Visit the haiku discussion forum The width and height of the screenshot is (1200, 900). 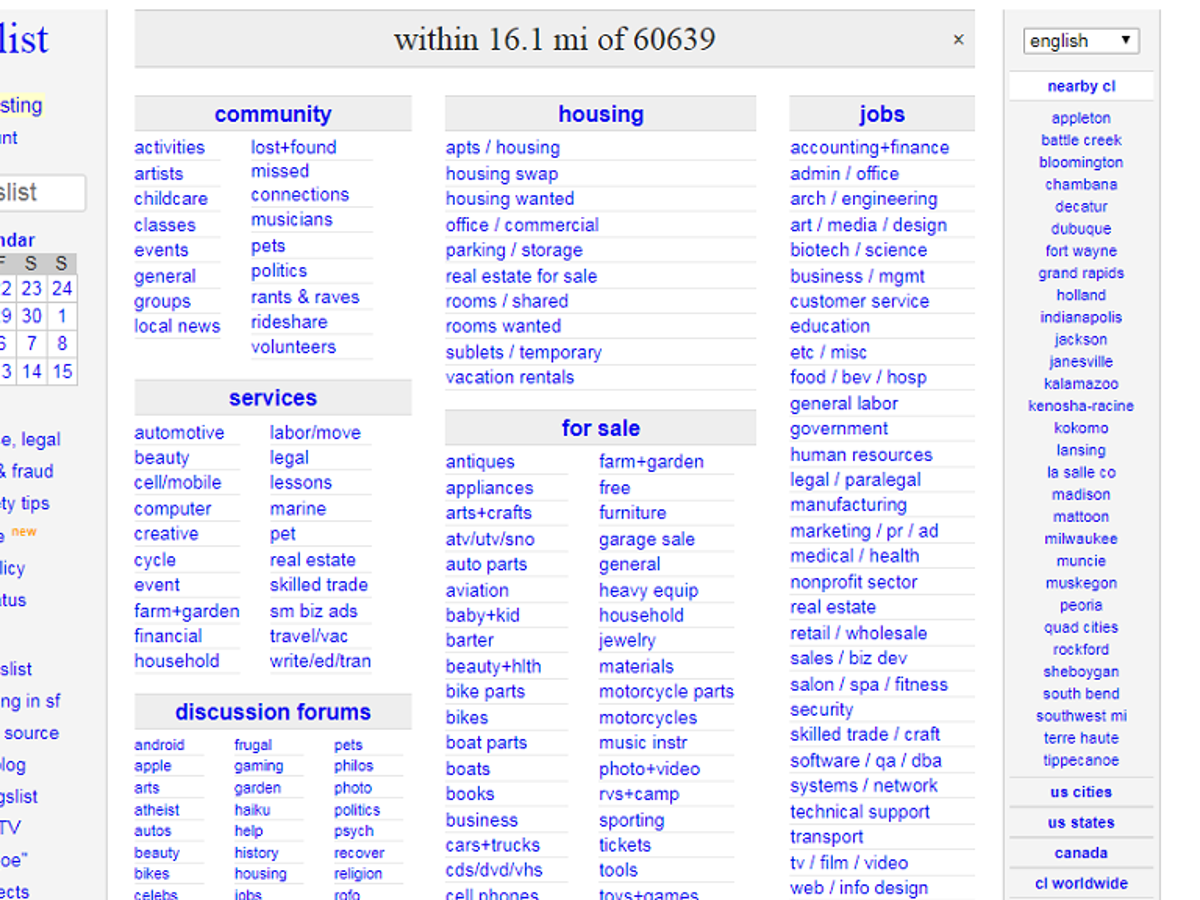click(252, 810)
